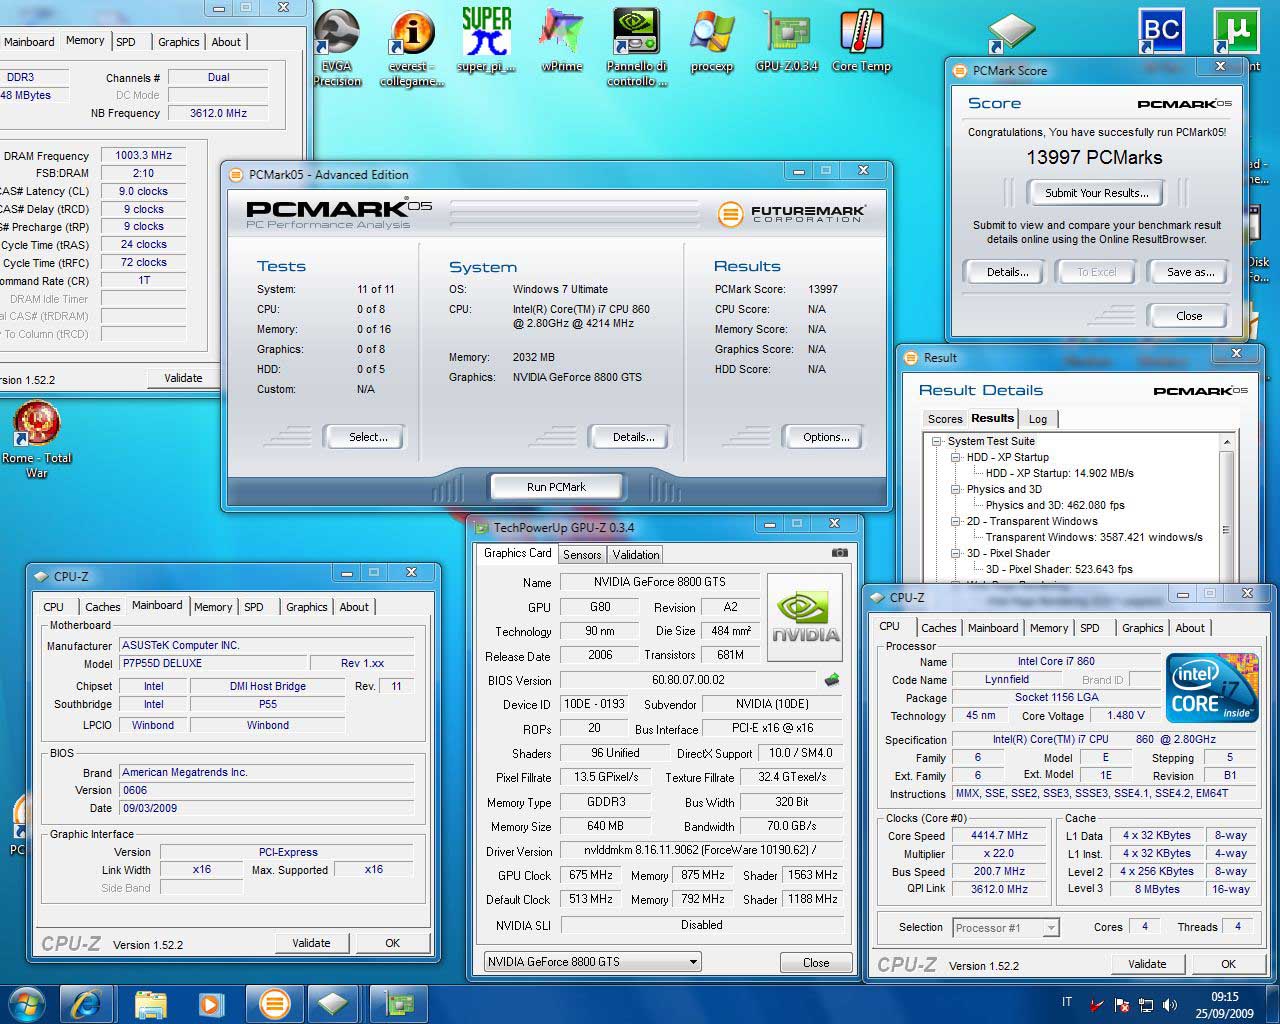Open the EVGA Precision desktop shortcut
The width and height of the screenshot is (1280, 1024).
coord(337,48)
